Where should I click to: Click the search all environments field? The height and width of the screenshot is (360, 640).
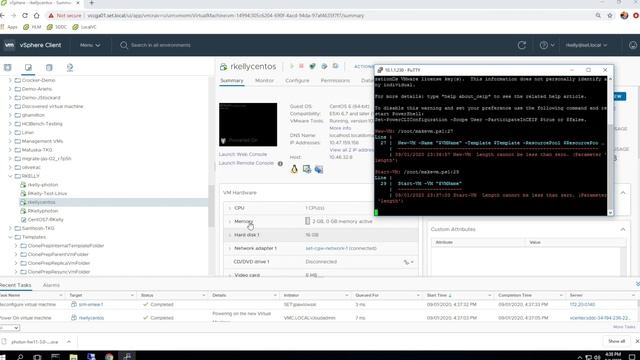(160, 45)
